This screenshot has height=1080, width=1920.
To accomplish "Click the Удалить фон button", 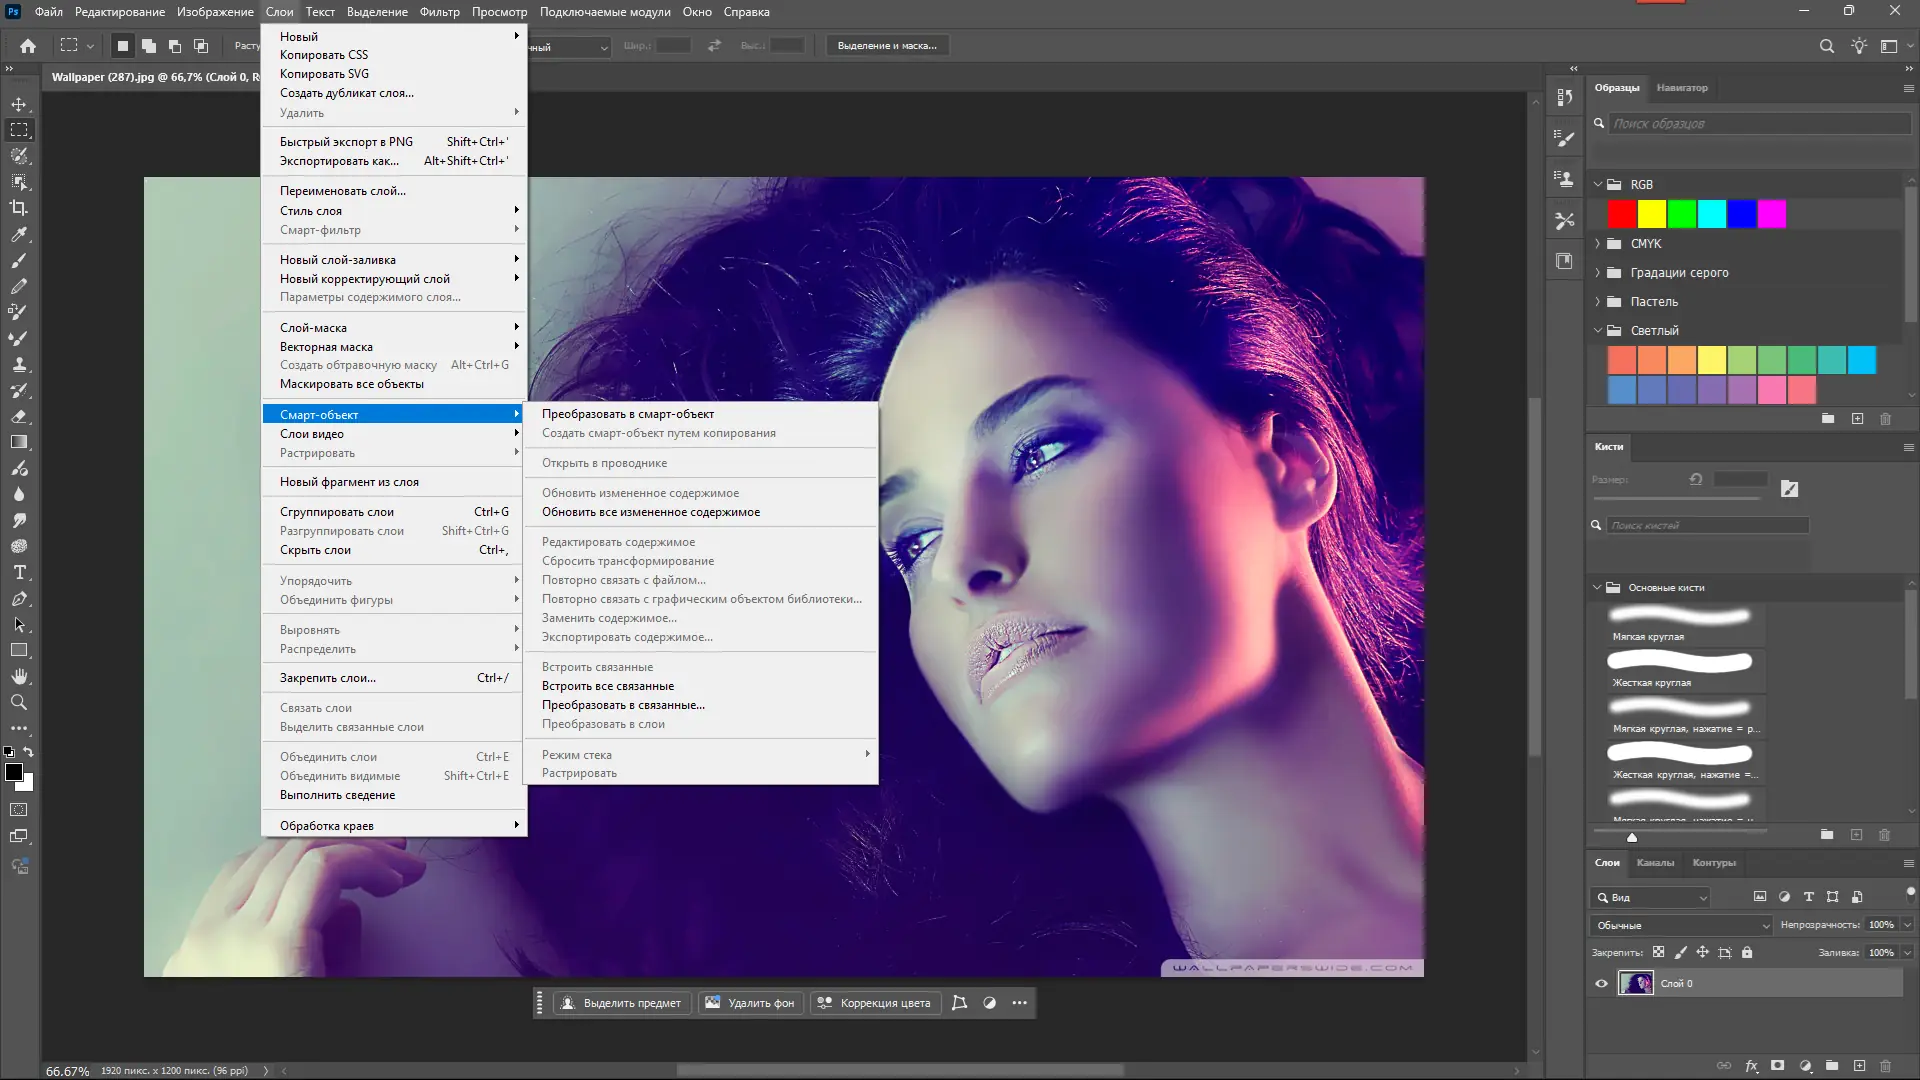I will click(750, 1003).
